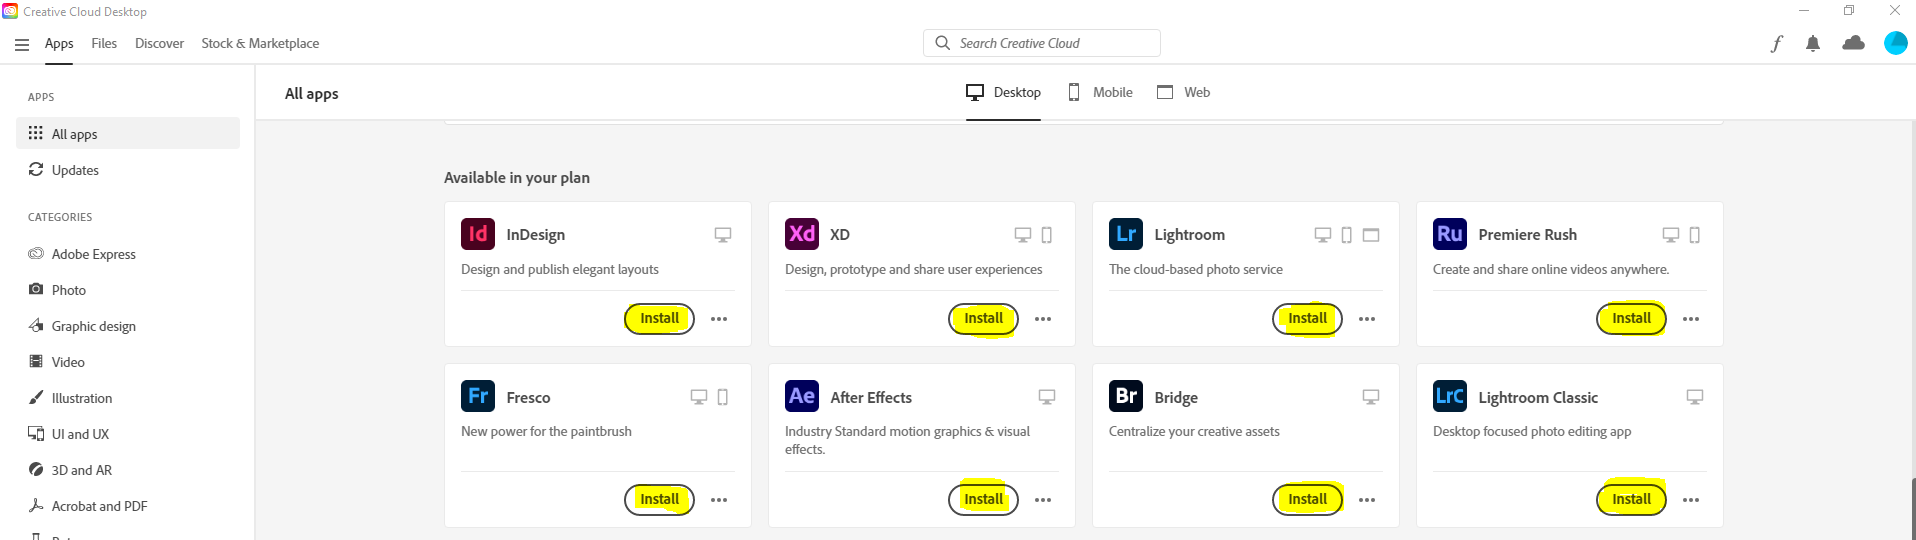Open more options for XD
1916x540 pixels.
[x=1043, y=319]
